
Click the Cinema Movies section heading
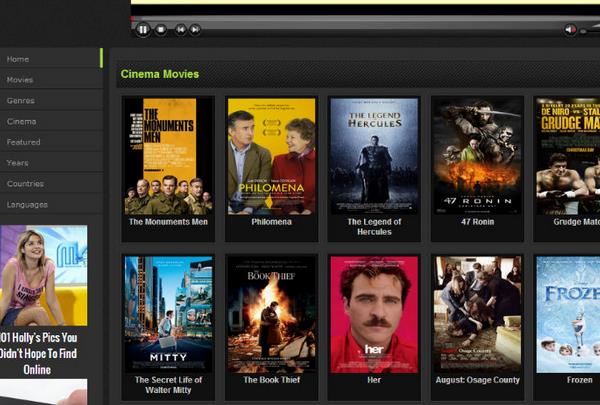point(160,74)
